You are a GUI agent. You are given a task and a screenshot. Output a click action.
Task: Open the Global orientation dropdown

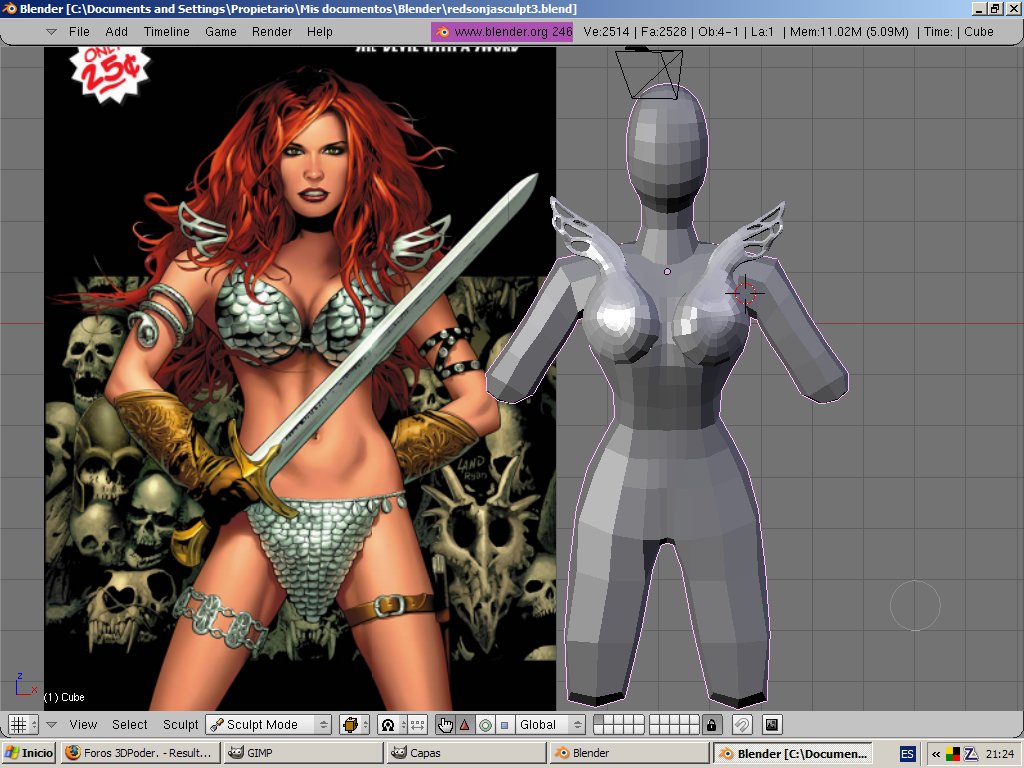(x=549, y=724)
